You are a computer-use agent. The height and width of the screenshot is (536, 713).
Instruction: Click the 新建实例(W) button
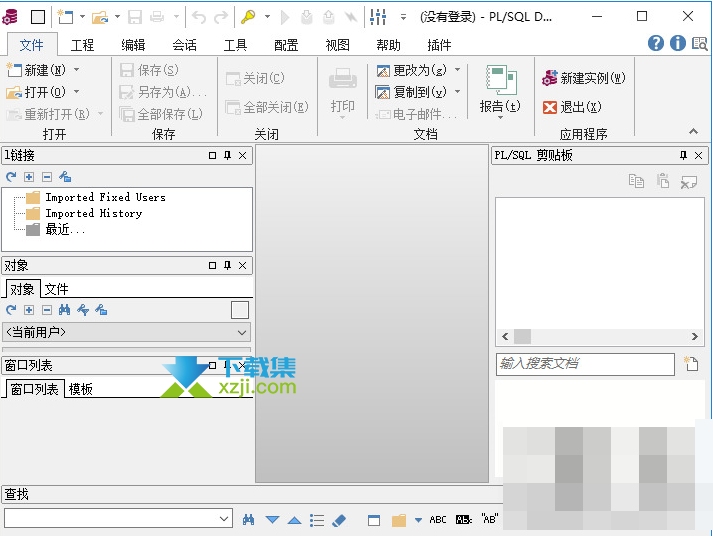[583, 78]
